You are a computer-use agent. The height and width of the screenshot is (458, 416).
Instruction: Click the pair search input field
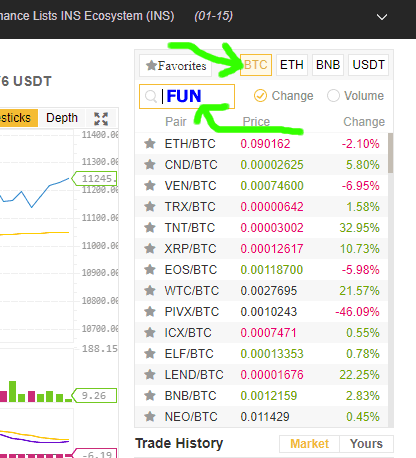(187, 96)
